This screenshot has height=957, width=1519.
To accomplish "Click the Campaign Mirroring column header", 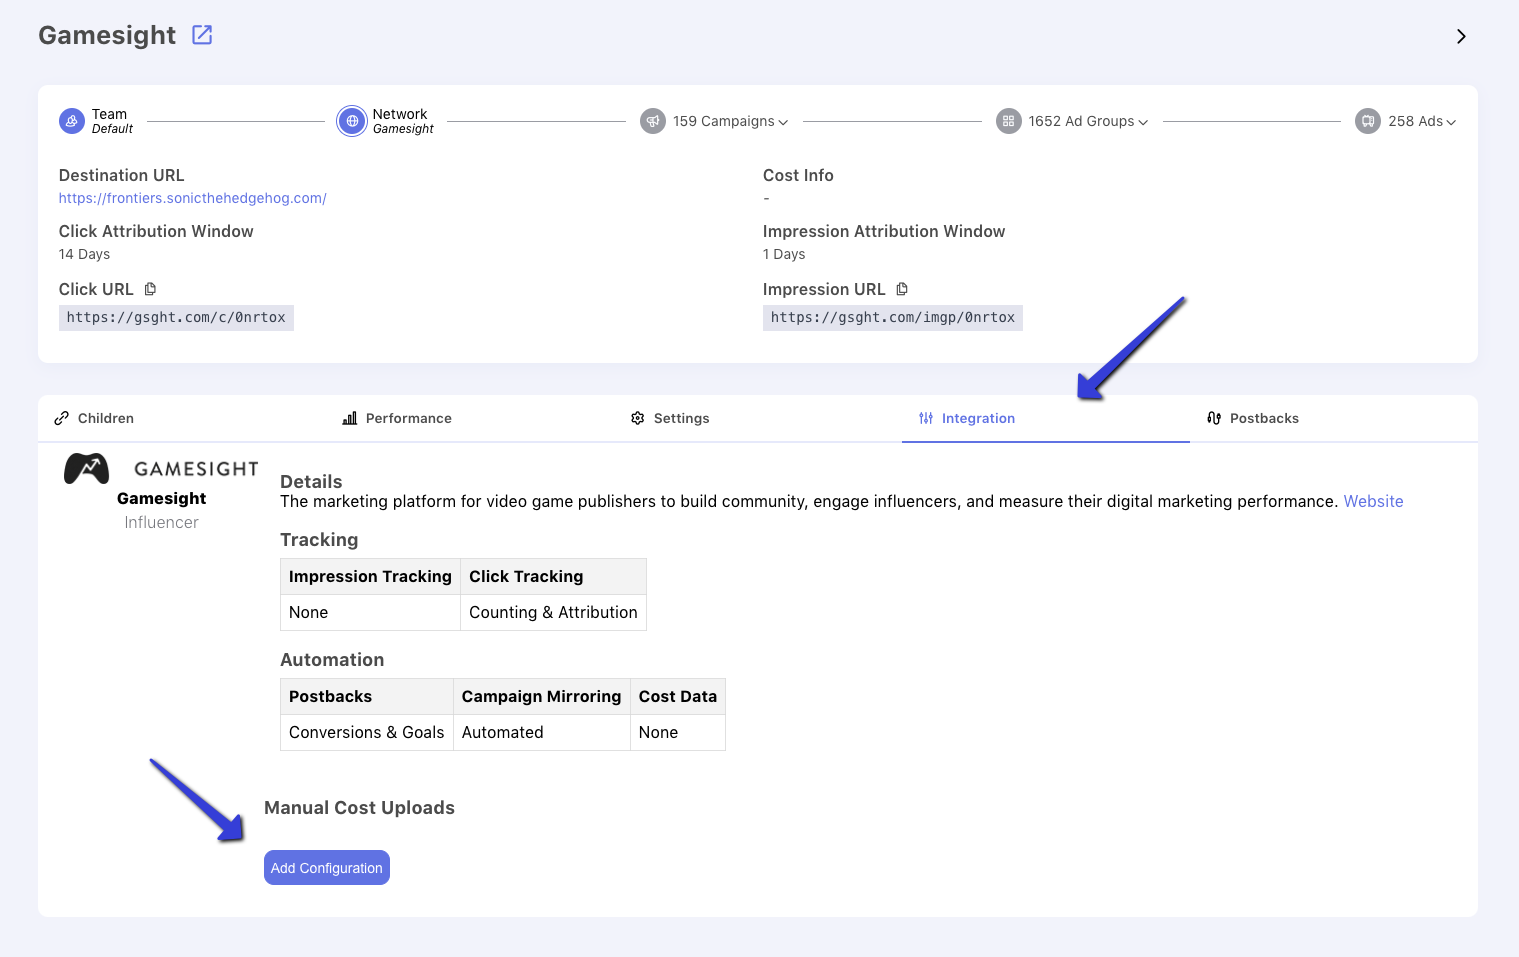I will point(541,696).
